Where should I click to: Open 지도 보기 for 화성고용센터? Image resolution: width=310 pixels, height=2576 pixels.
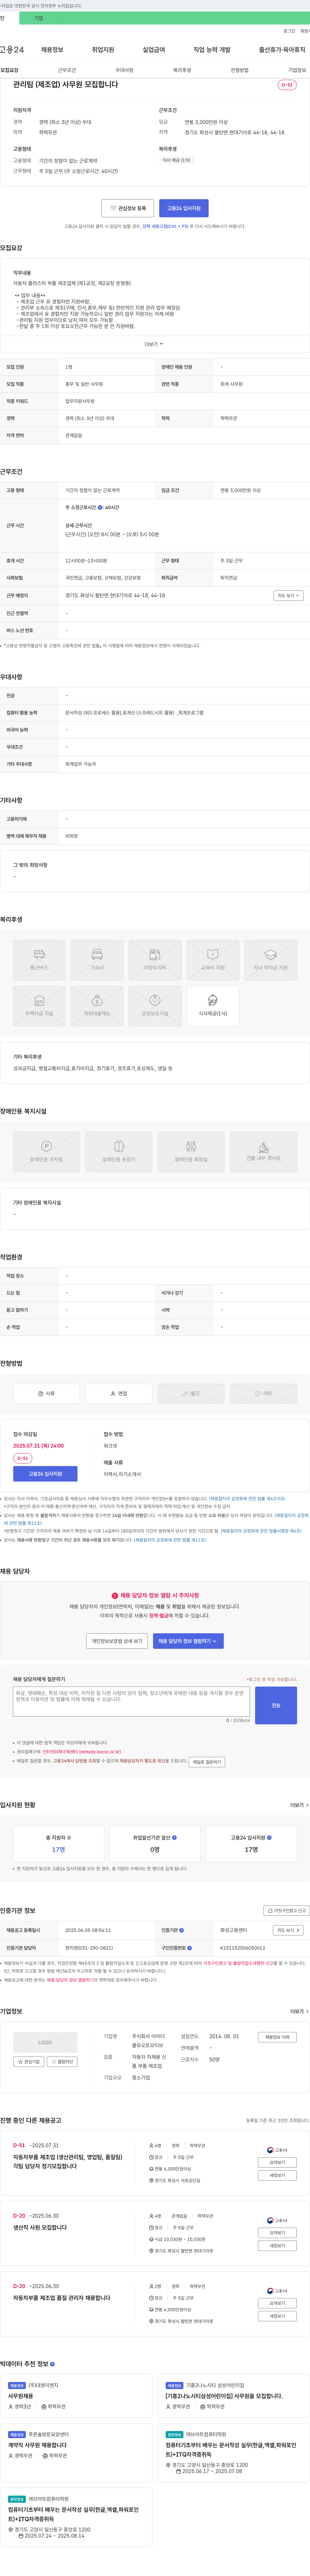coord(288,1930)
